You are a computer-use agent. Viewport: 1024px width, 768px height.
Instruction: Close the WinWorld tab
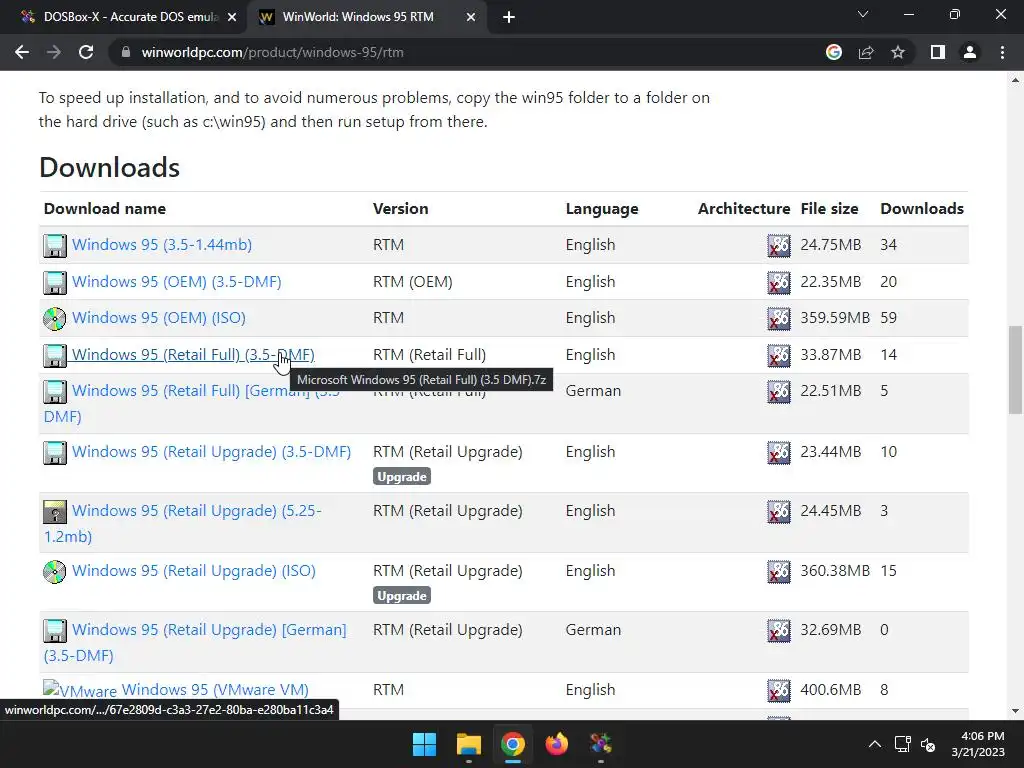(471, 18)
